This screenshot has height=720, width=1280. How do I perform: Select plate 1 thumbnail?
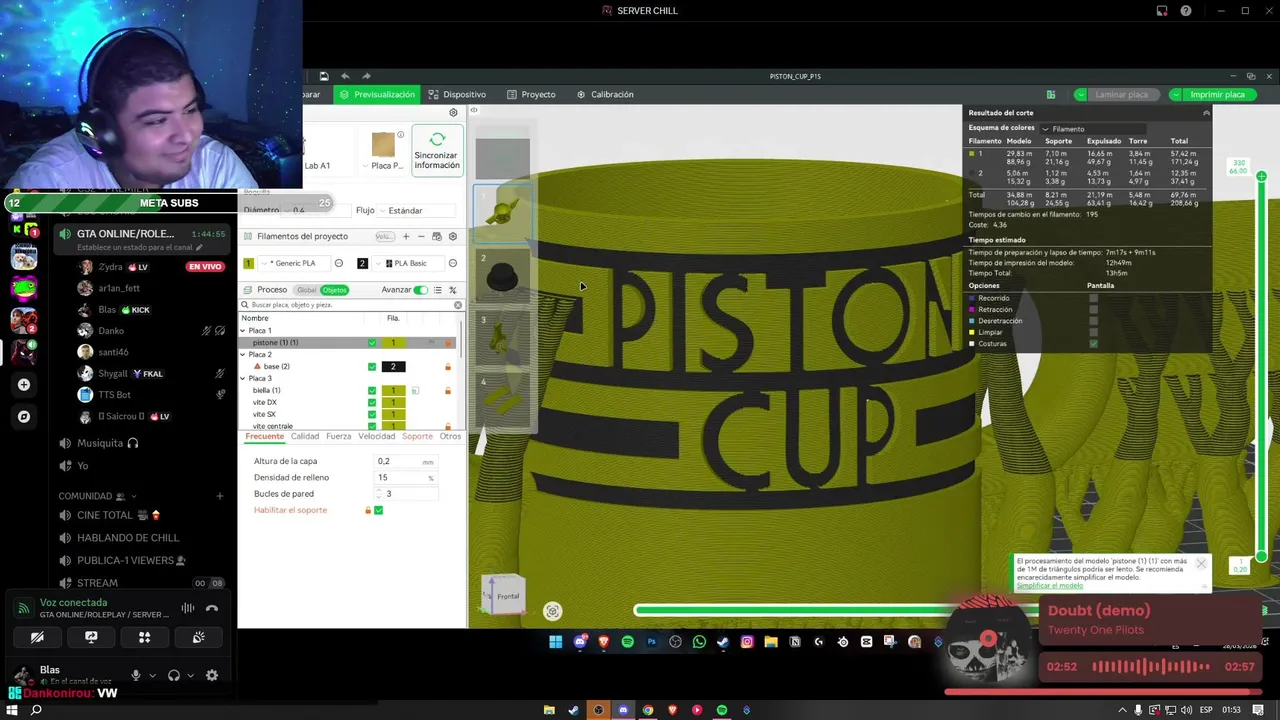(502, 212)
